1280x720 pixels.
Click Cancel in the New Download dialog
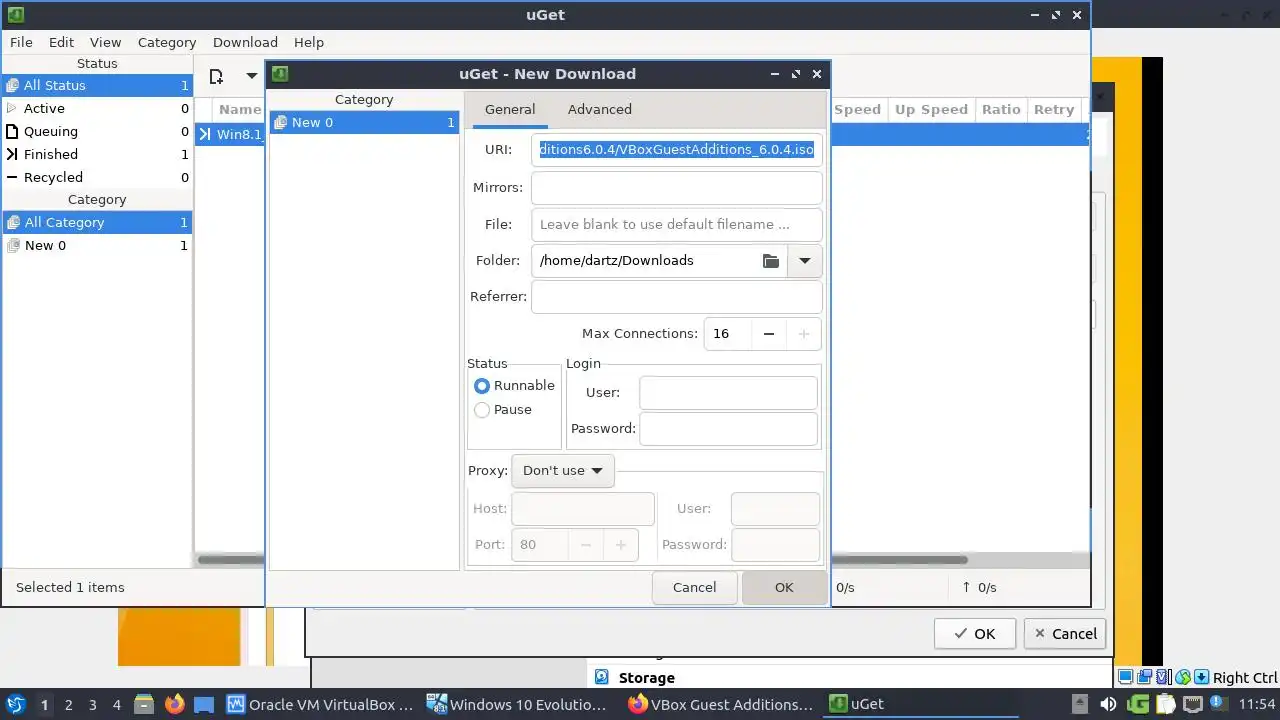pos(694,588)
